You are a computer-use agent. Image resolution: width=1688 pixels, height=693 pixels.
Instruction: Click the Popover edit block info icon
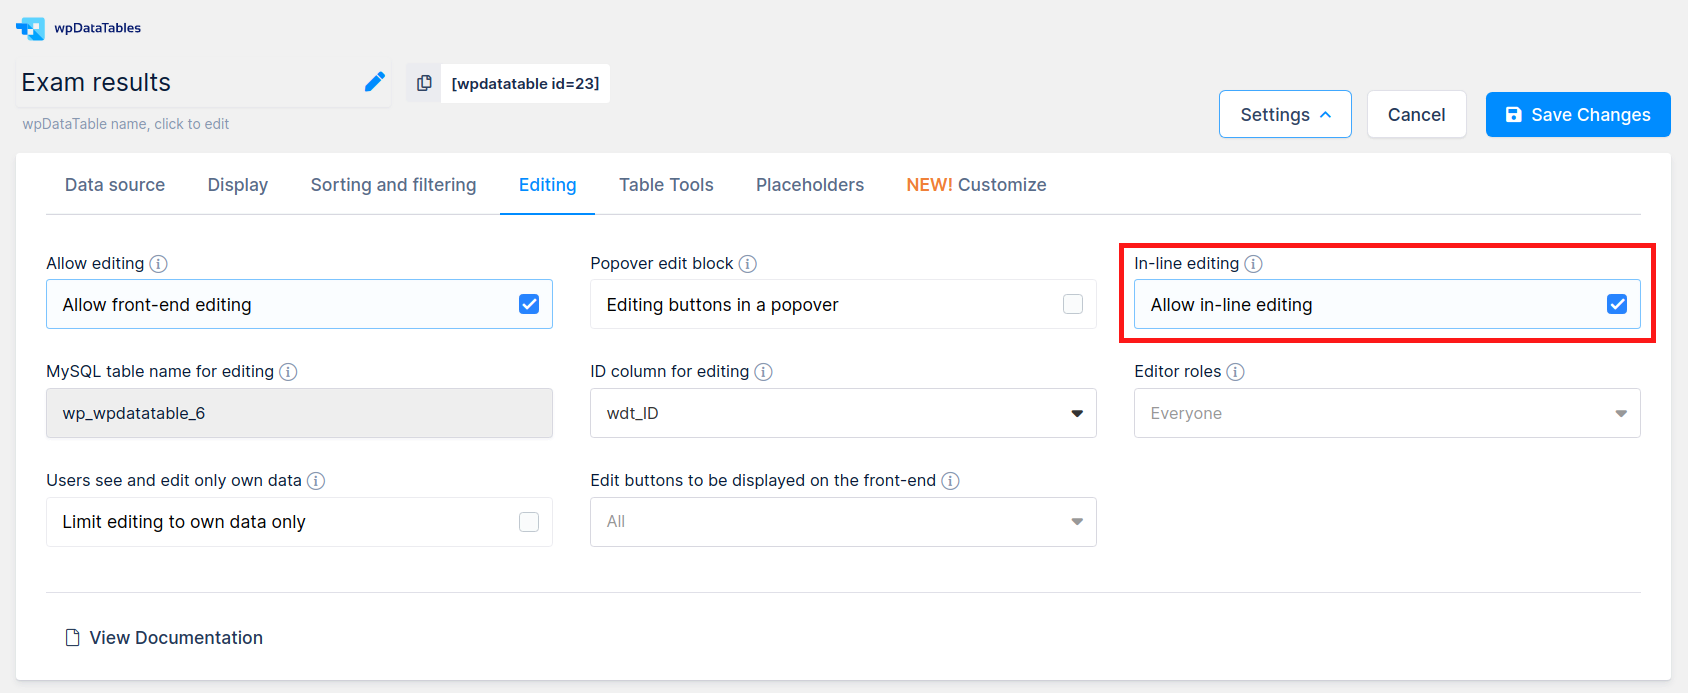(748, 264)
